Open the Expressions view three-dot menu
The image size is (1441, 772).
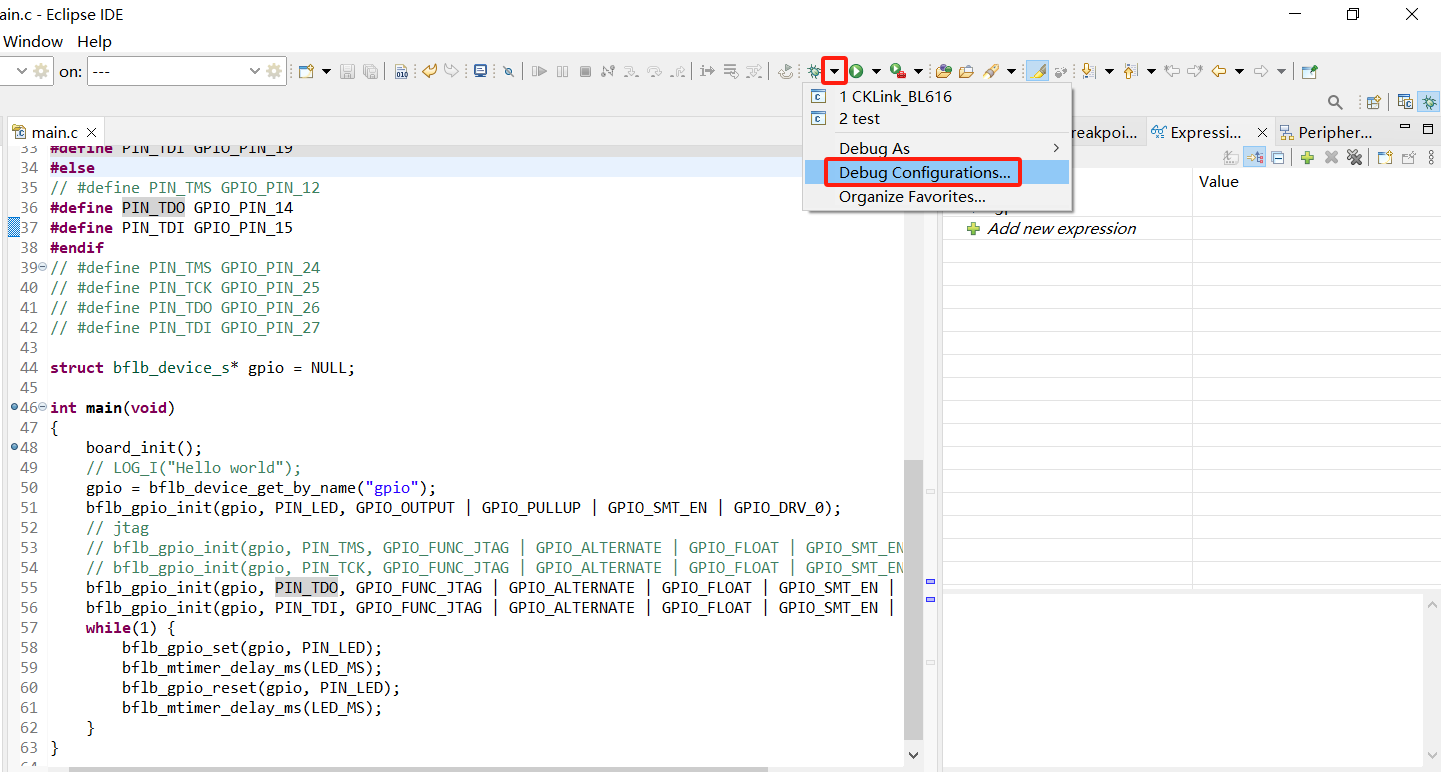pos(1431,157)
